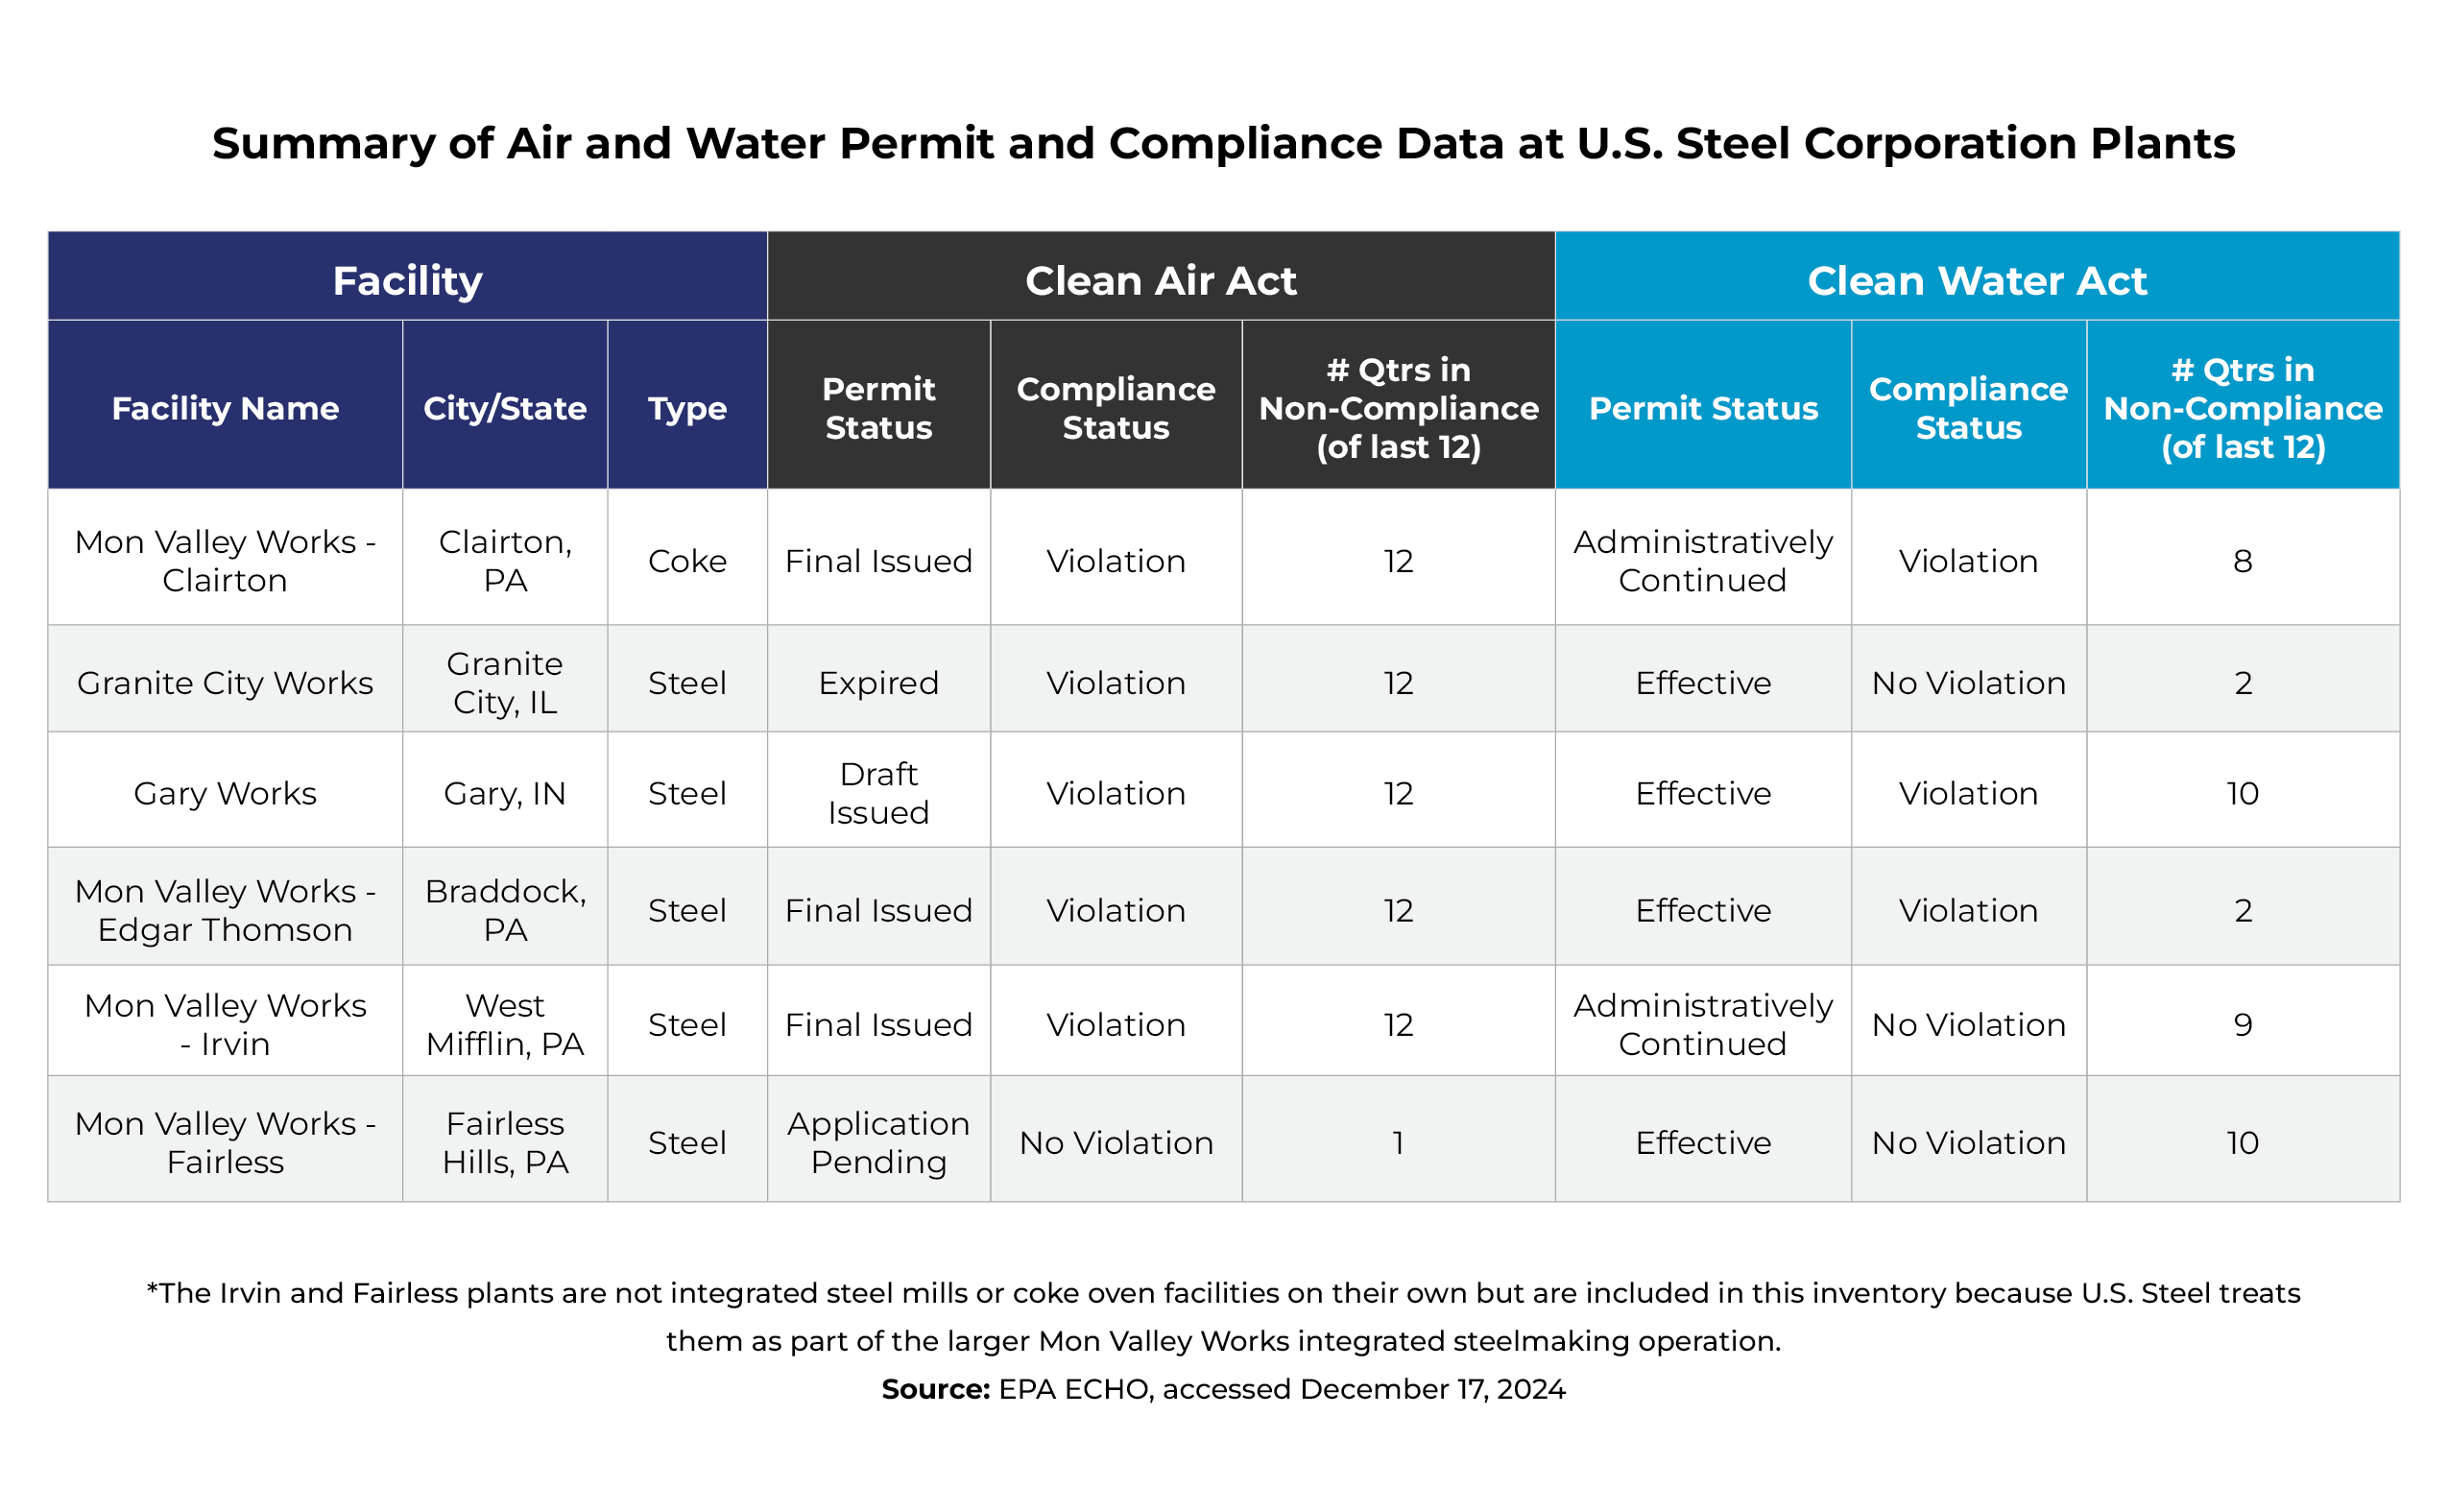Click the Clean Water Act header
This screenshot has height=1512, width=2448.
(x=1976, y=280)
